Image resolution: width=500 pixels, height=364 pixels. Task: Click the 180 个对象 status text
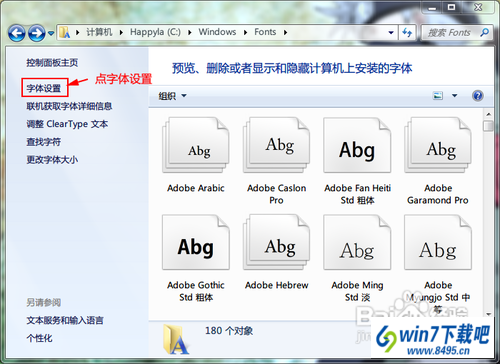(229, 331)
